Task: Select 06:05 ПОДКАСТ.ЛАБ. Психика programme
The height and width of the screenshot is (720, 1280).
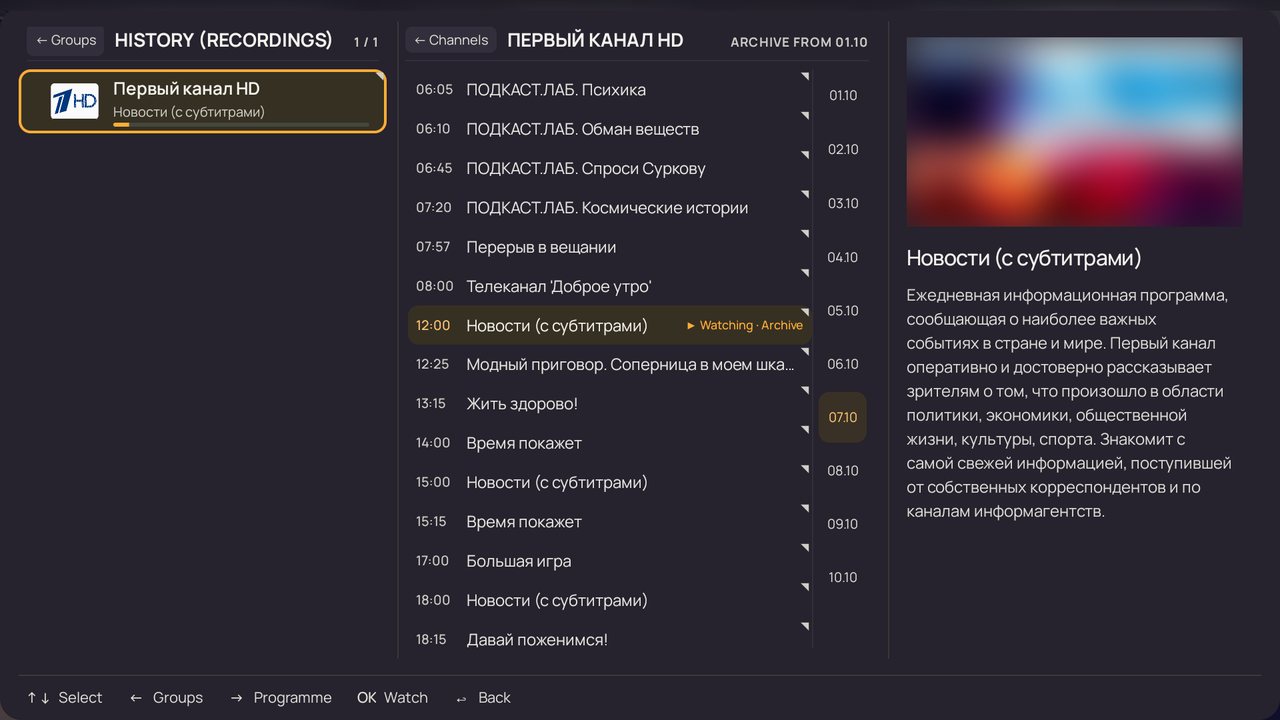Action: (x=610, y=90)
